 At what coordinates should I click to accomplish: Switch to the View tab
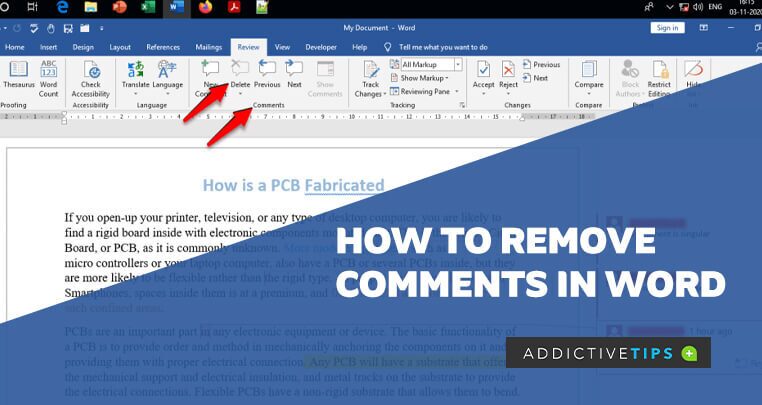pos(283,47)
